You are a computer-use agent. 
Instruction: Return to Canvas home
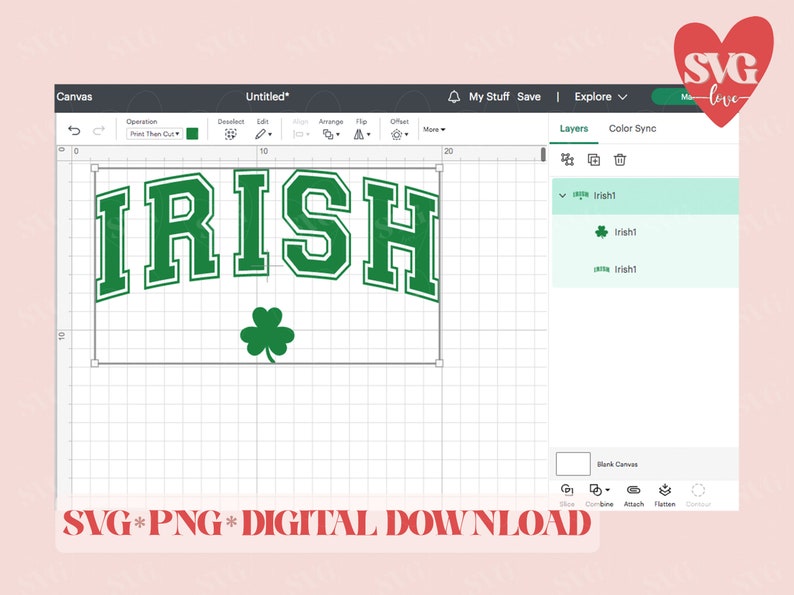[x=74, y=97]
